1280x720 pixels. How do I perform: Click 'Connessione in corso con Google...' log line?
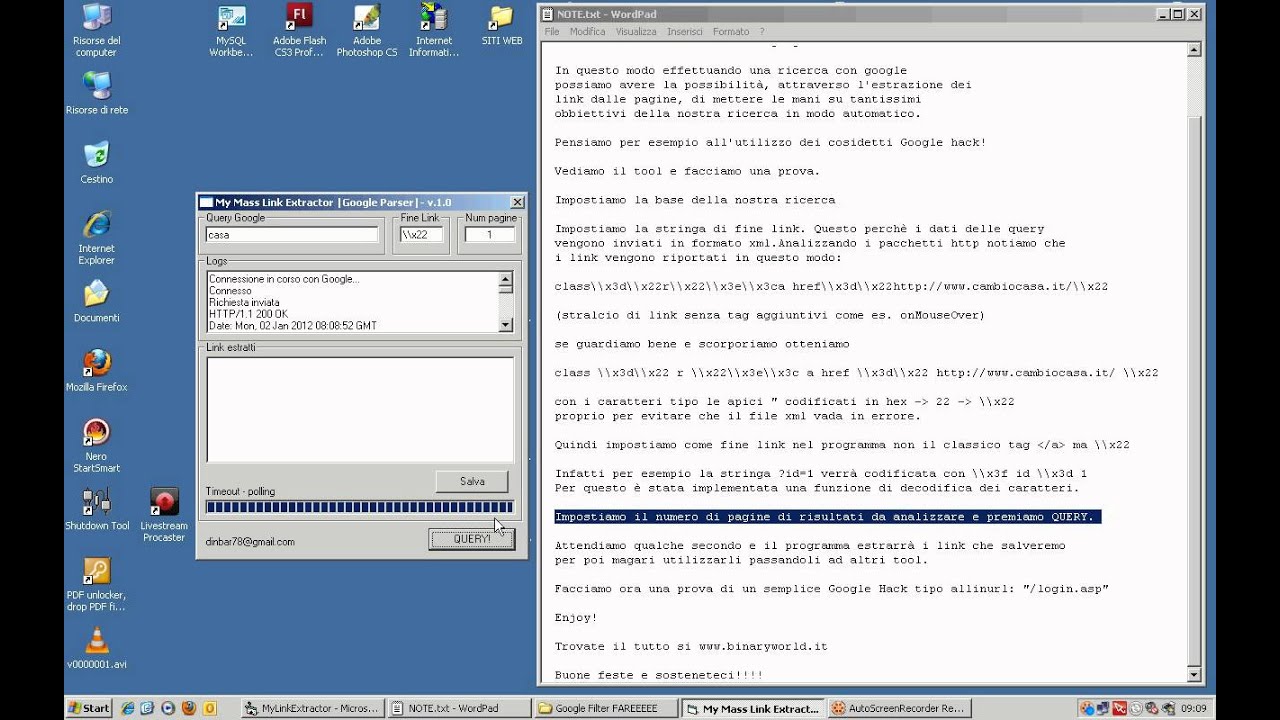pos(284,279)
